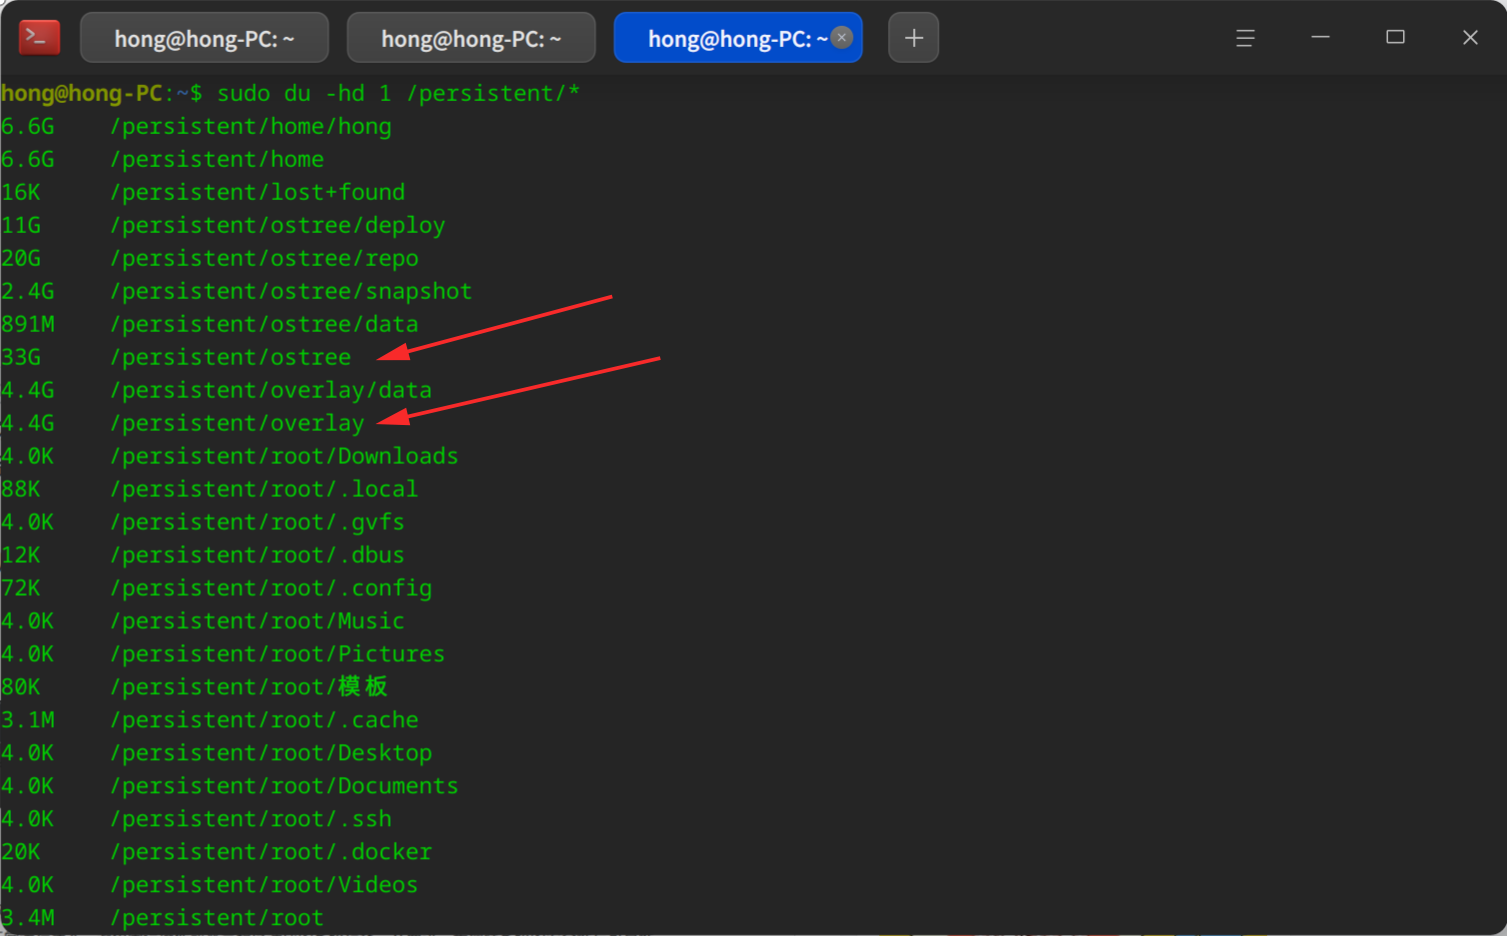Click the /persistent/root/Downloads path

(284, 456)
